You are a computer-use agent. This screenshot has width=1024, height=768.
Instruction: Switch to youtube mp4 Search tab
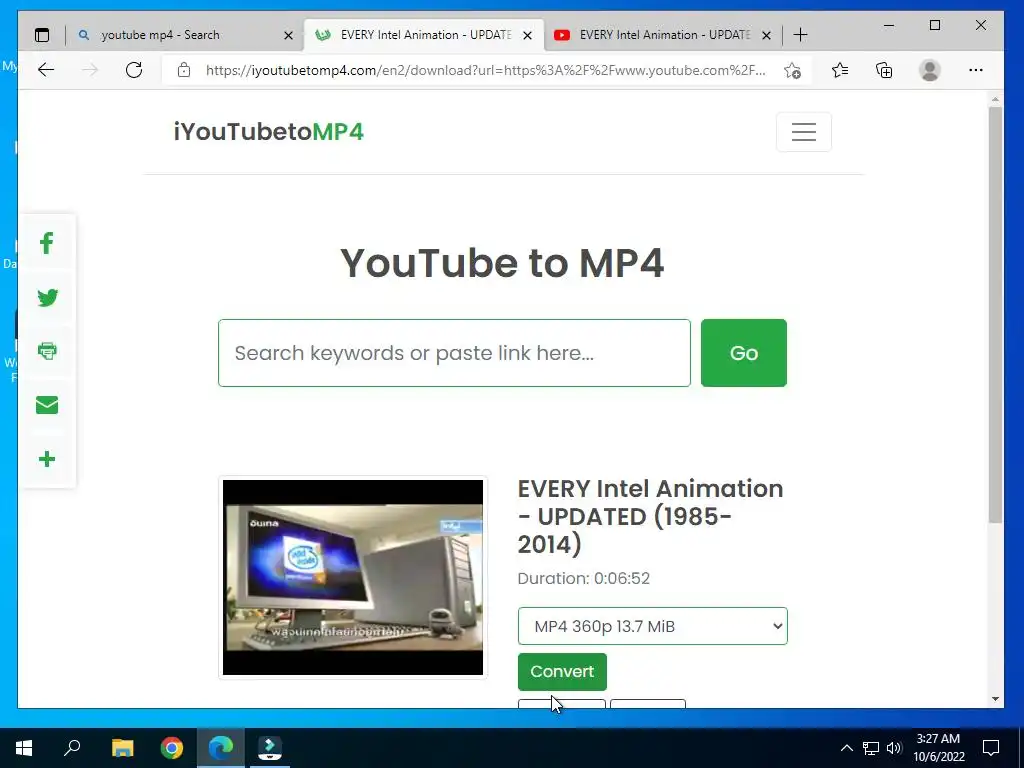(x=185, y=35)
